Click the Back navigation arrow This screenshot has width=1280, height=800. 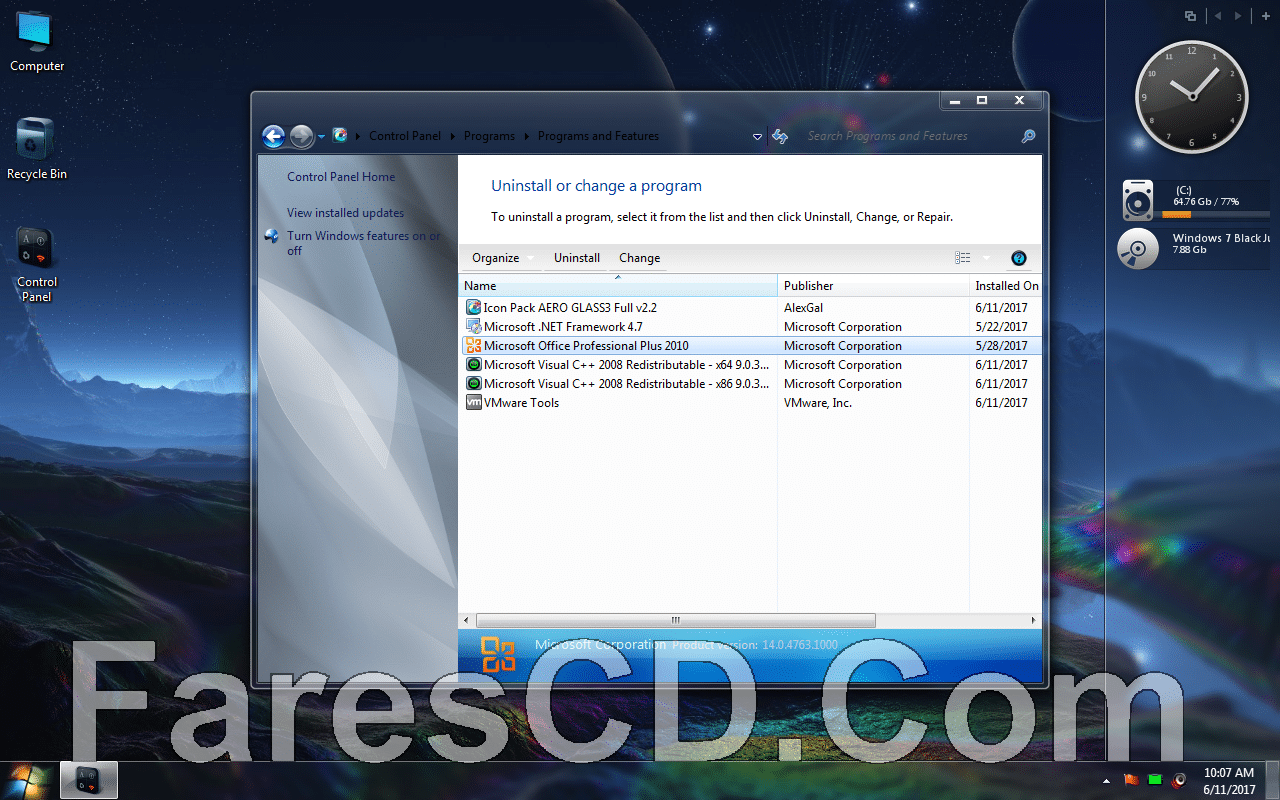coord(273,136)
